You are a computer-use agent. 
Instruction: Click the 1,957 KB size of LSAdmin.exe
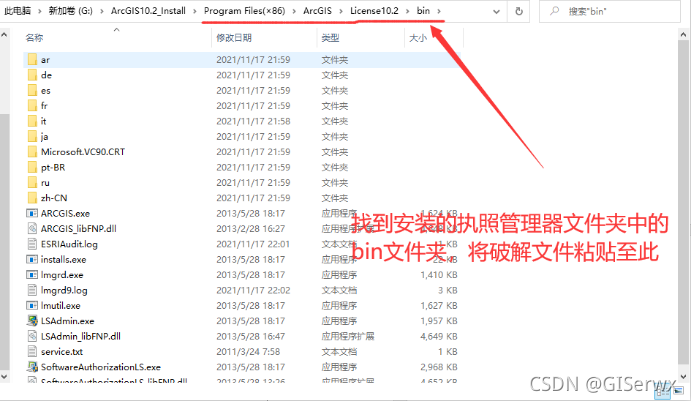(x=439, y=321)
